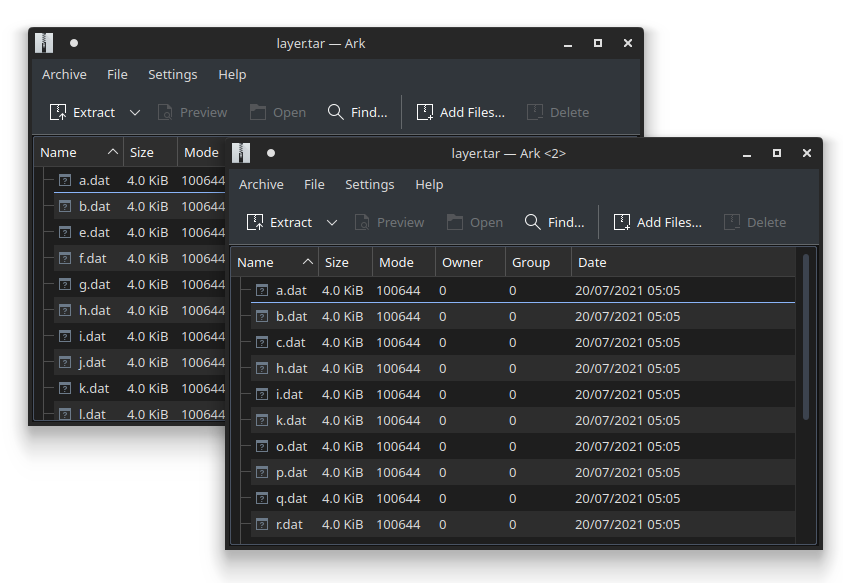Viewport: 843px width, 583px height.
Task: Click keep-above dot in Ark <2> title bar
Action: [271, 153]
